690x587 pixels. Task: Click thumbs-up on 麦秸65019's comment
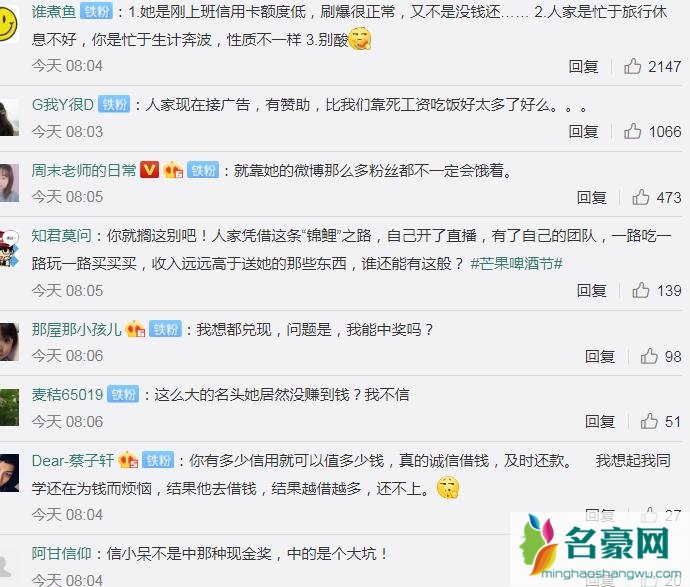pos(649,421)
